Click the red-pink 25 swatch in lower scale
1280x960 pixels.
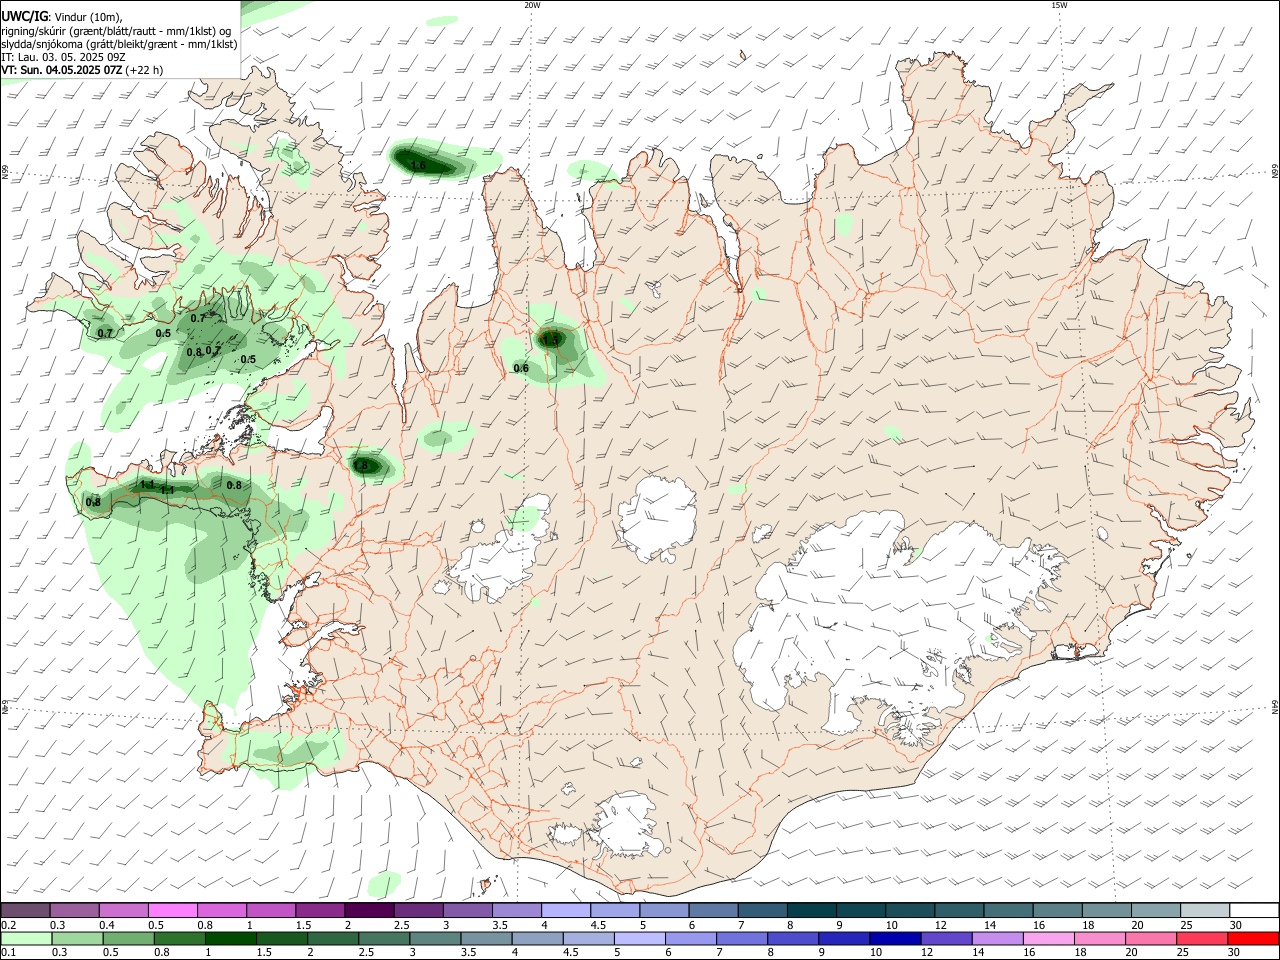[x=1202, y=938]
